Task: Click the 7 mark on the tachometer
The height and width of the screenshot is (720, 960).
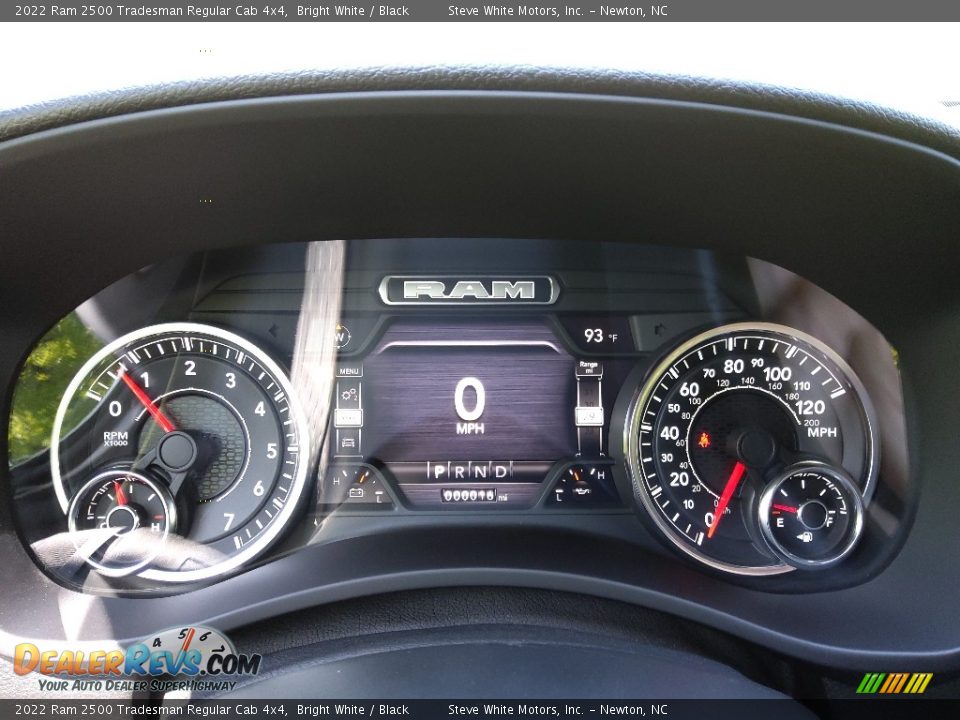Action: point(228,521)
